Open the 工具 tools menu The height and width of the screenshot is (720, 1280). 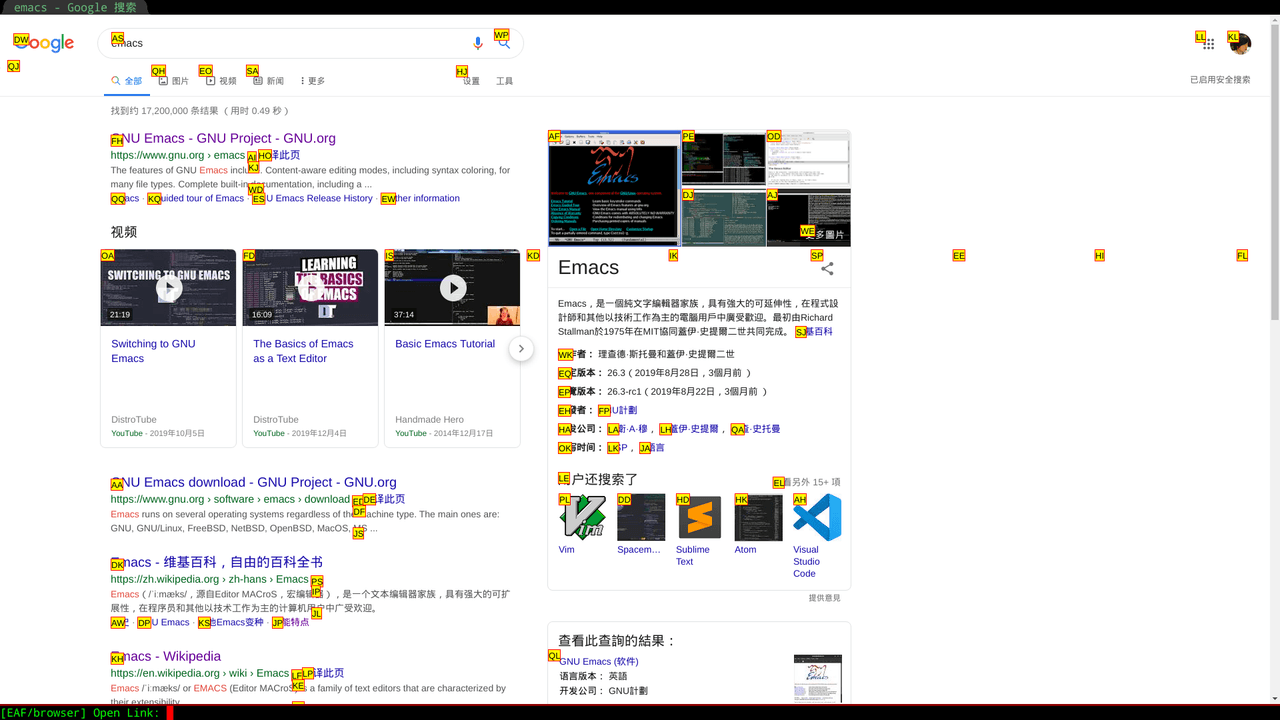[505, 81]
